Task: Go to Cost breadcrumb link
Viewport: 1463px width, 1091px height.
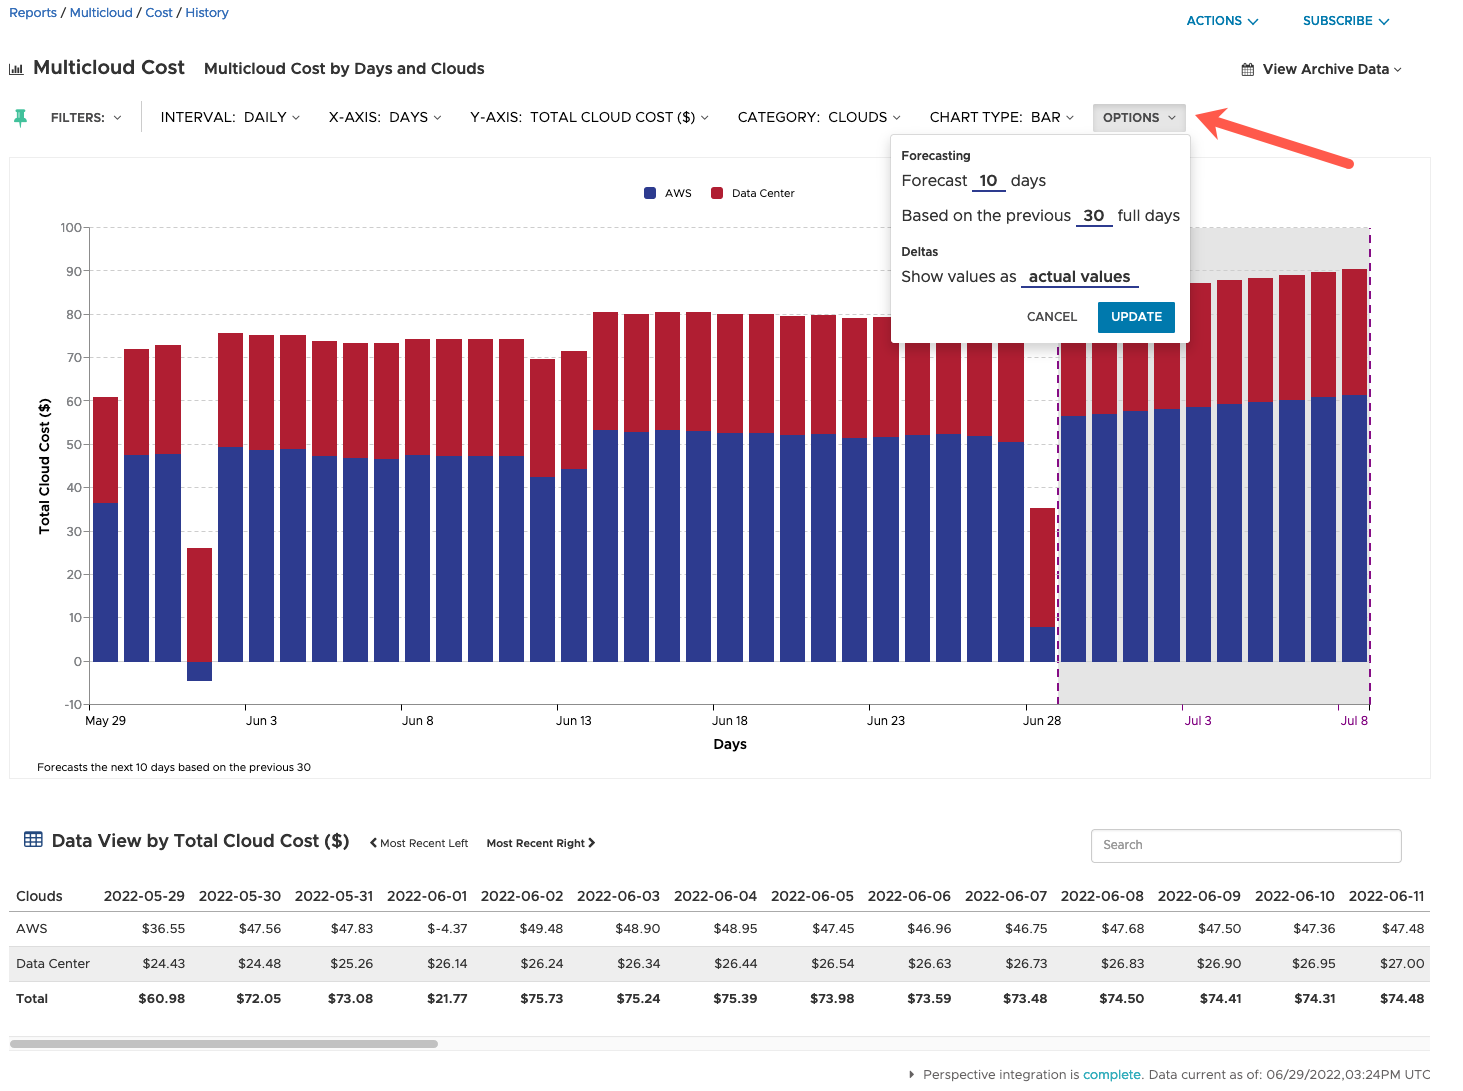Action: click(x=159, y=13)
